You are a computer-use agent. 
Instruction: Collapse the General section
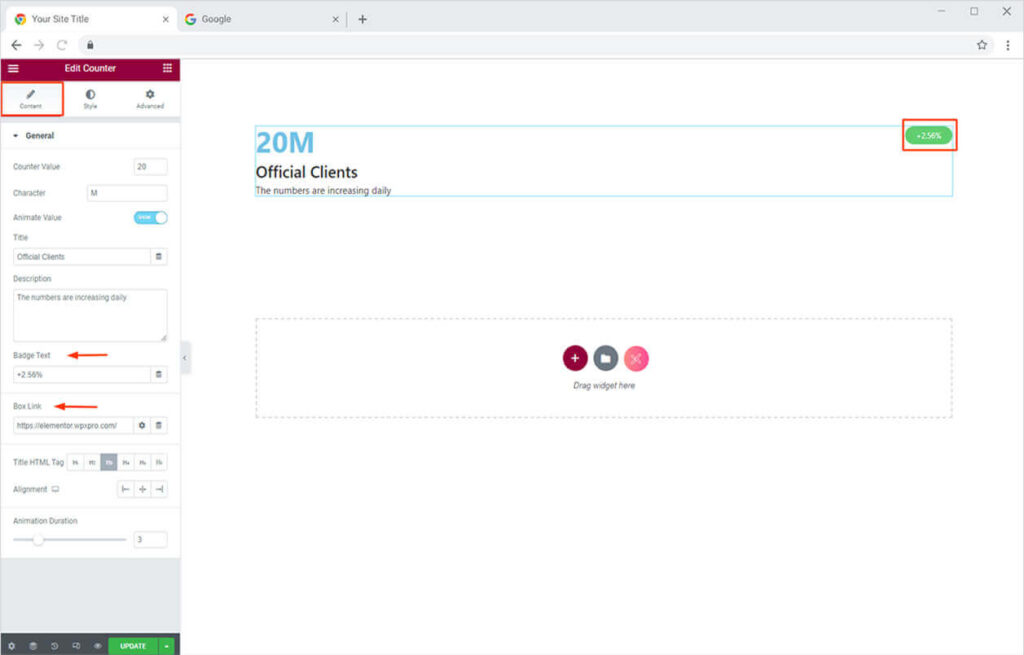pyautogui.click(x=16, y=136)
